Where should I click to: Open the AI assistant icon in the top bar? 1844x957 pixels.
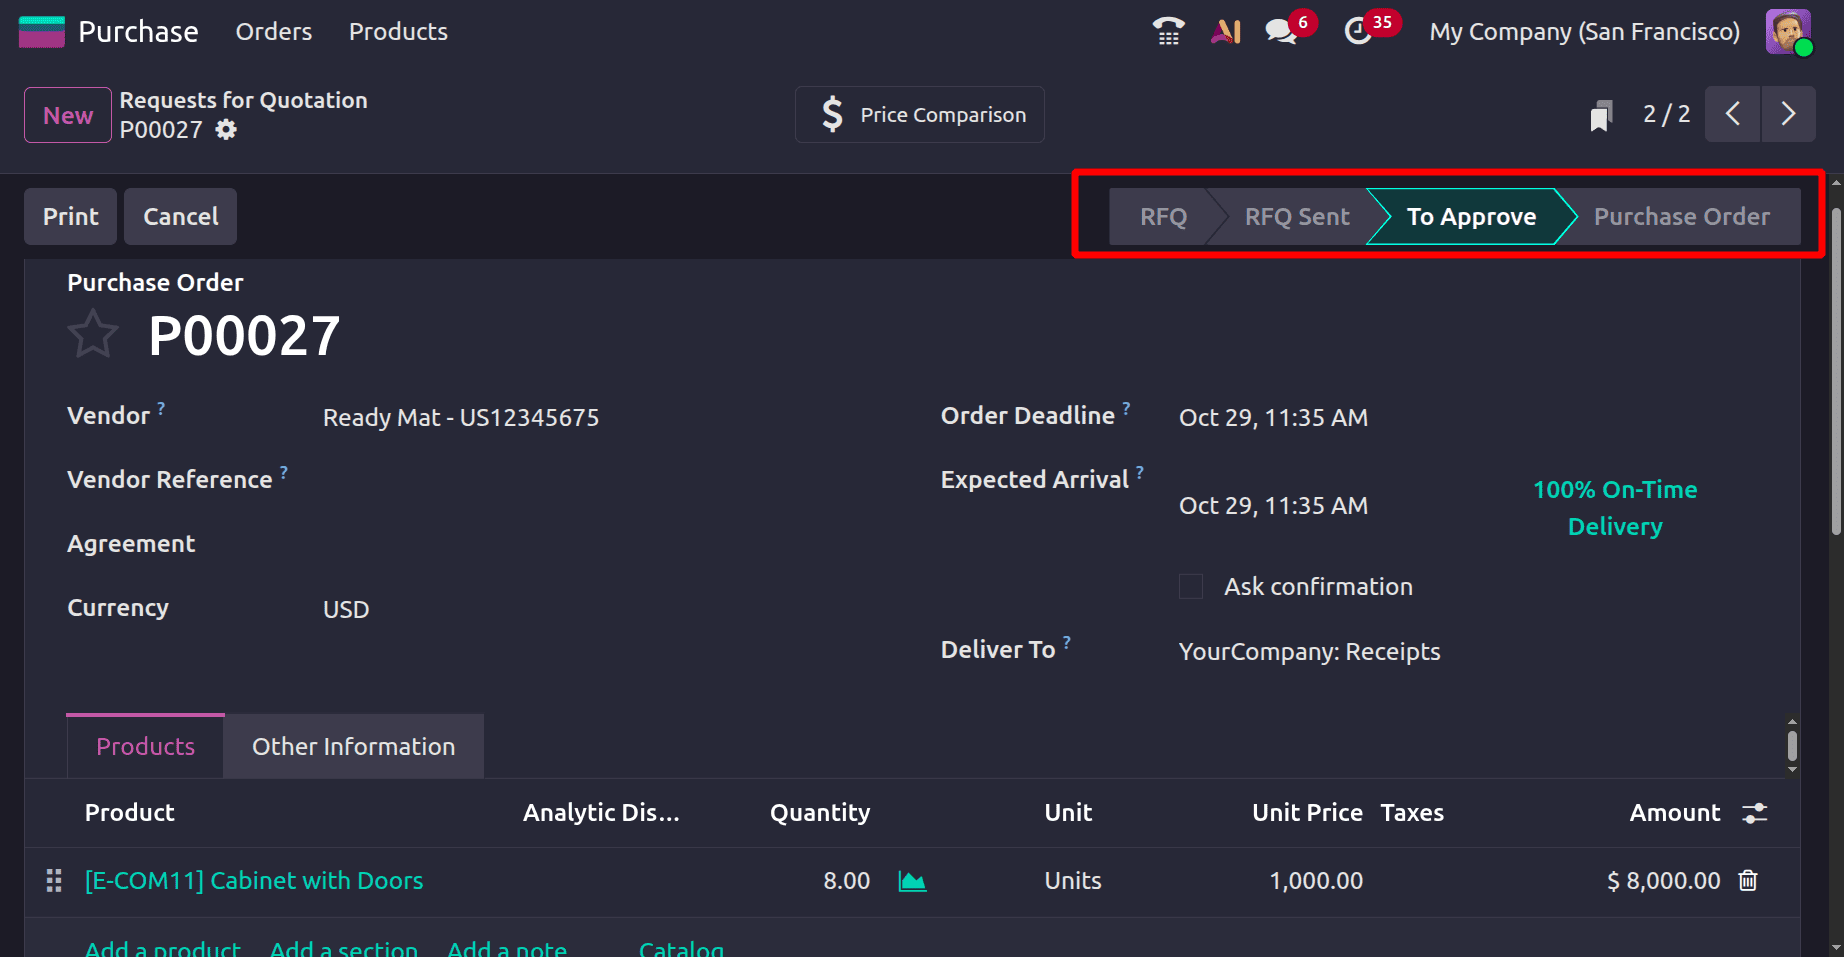coord(1224,31)
